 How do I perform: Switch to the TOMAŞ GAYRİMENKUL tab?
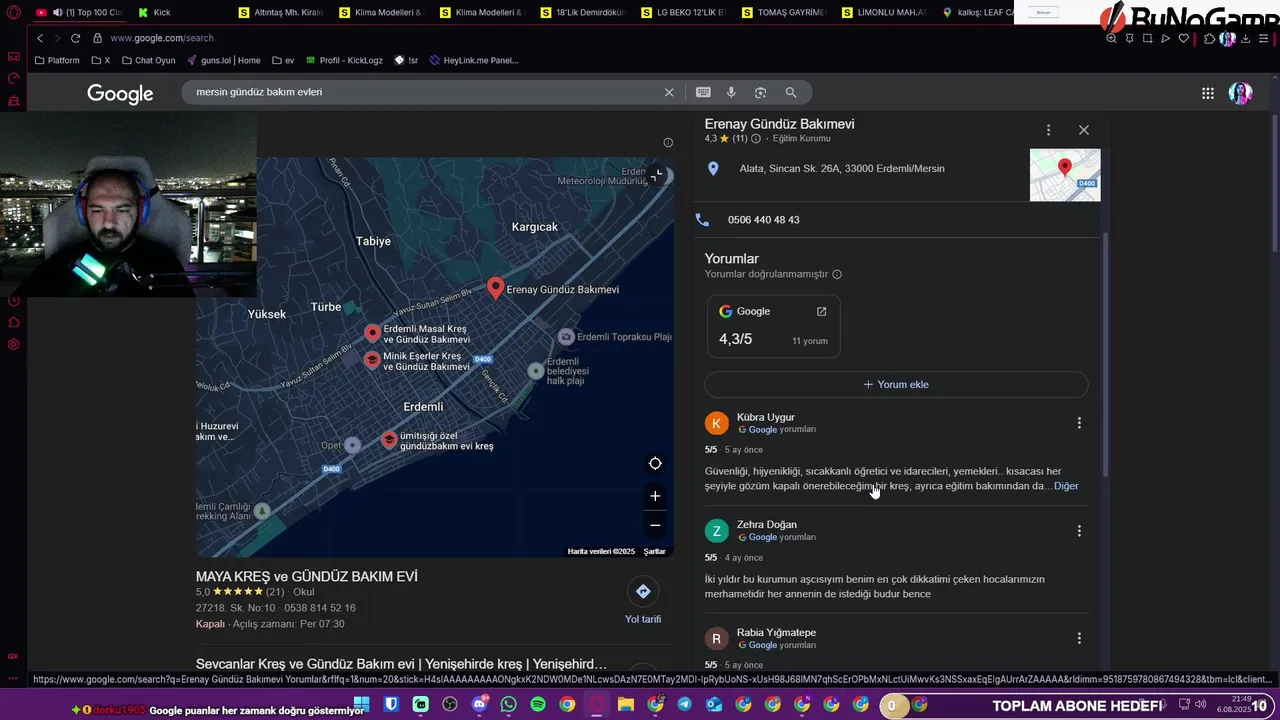point(783,12)
